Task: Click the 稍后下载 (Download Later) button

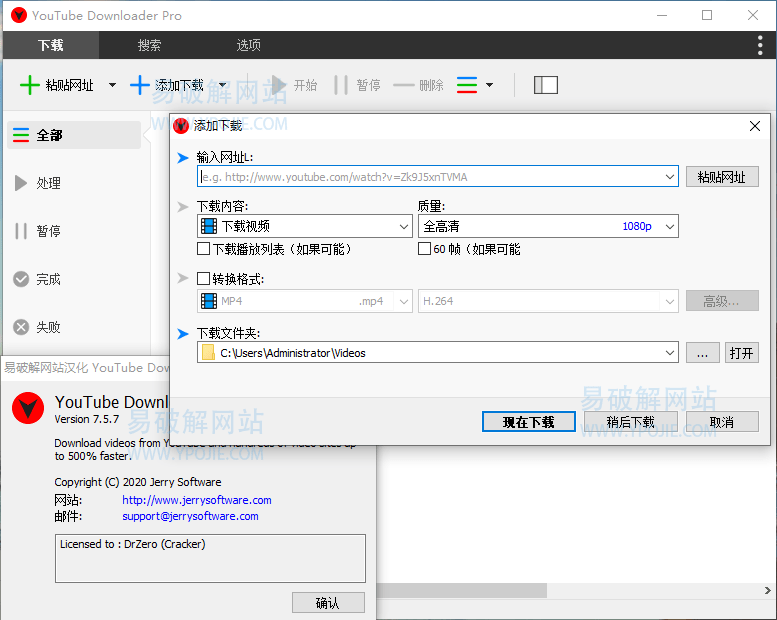Action: (x=631, y=422)
